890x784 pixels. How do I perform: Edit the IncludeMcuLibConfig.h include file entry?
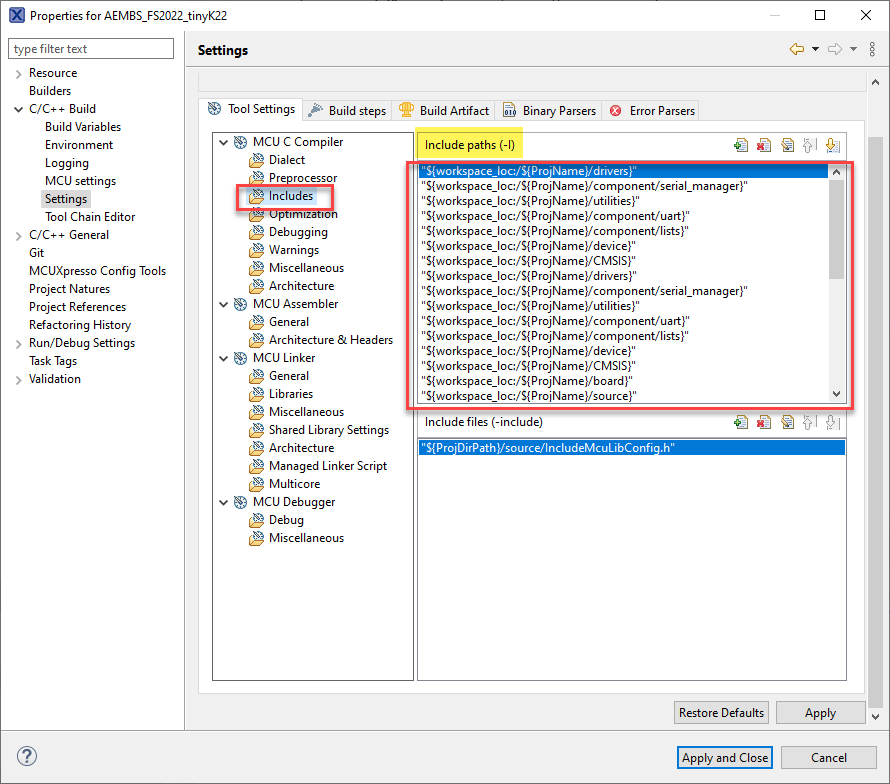click(786, 422)
